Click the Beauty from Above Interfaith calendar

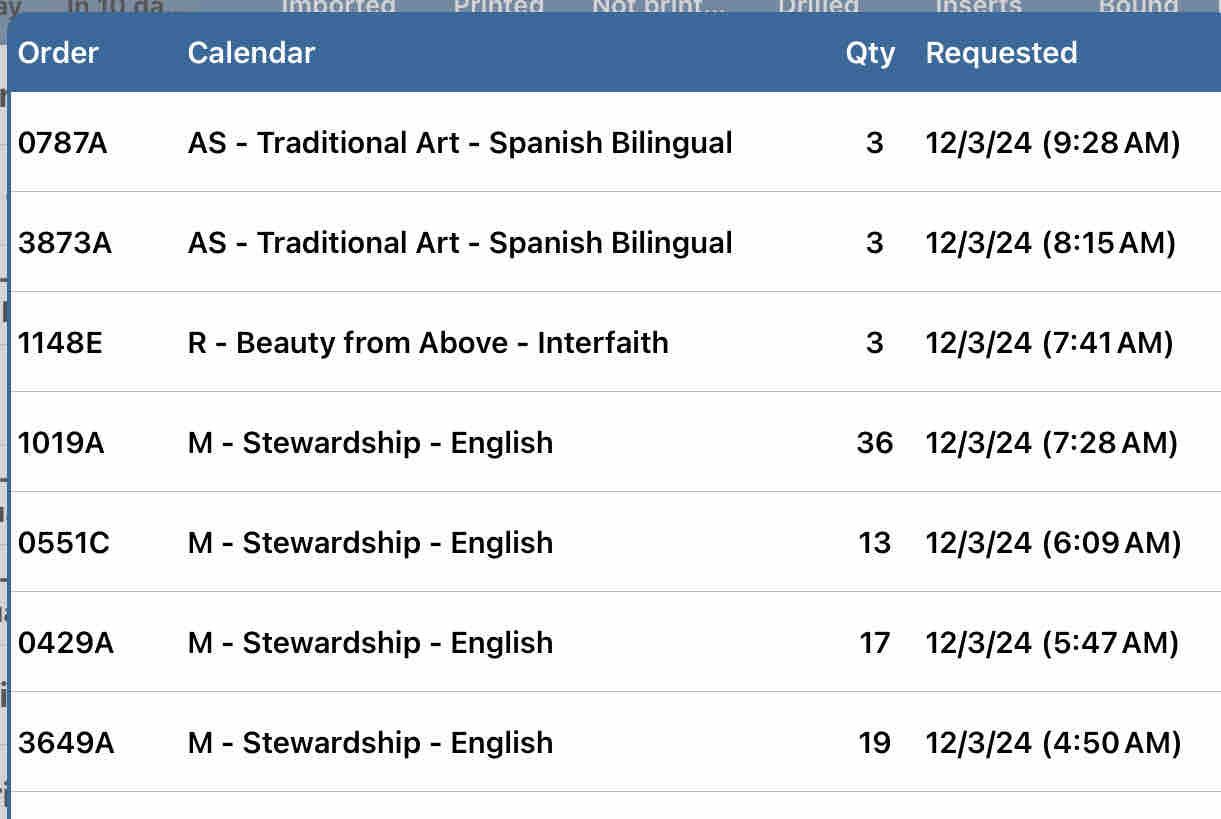(428, 343)
